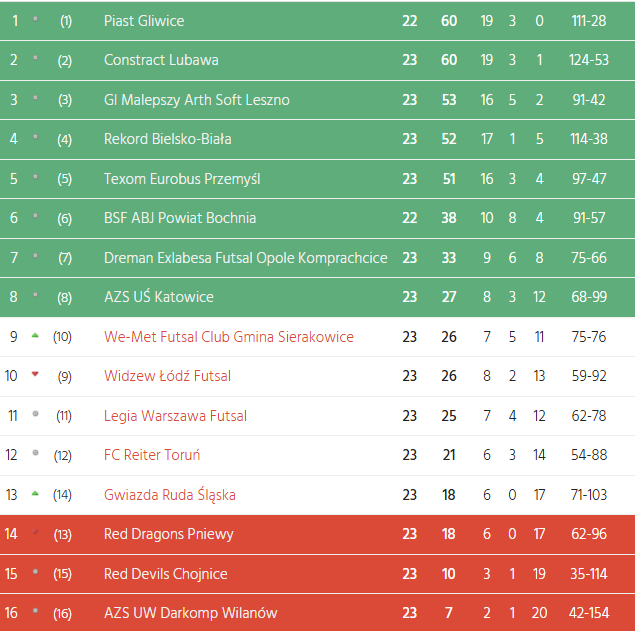Click green up arrow beside We-Met Futsal Club
635x631 pixels.
coord(35,336)
